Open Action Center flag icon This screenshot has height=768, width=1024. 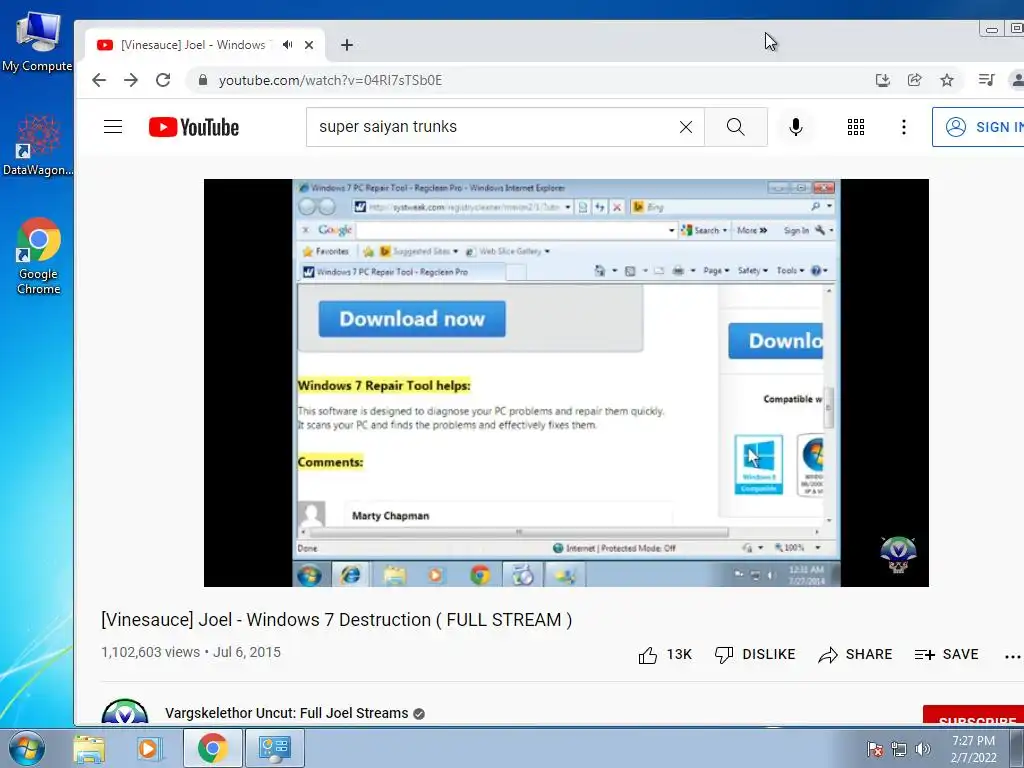point(874,749)
